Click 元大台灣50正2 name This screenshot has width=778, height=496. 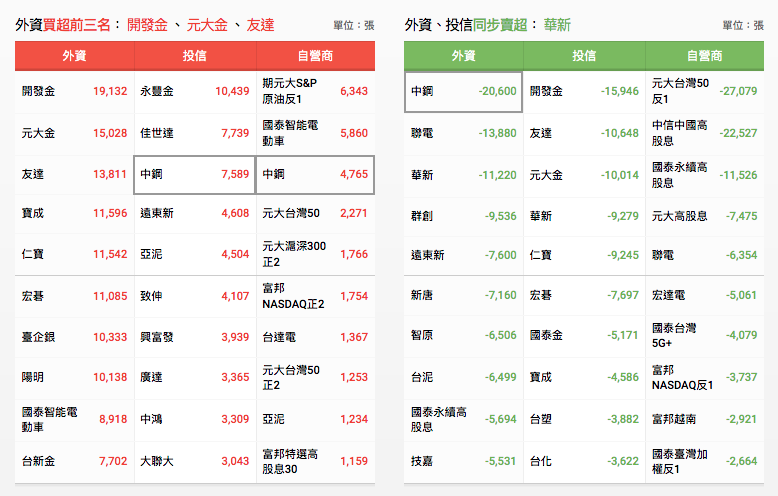click(x=291, y=377)
